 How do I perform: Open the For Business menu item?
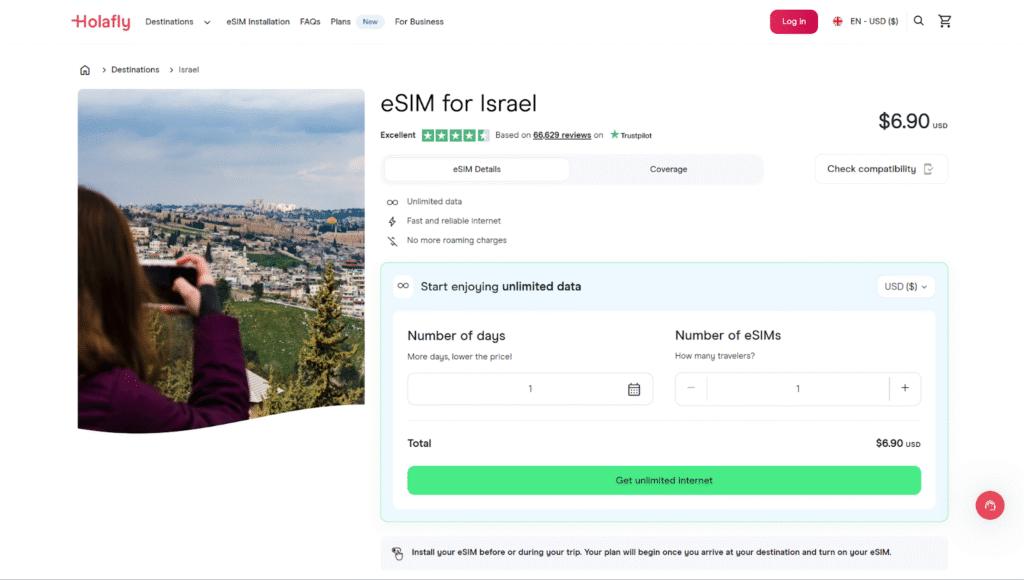(419, 21)
